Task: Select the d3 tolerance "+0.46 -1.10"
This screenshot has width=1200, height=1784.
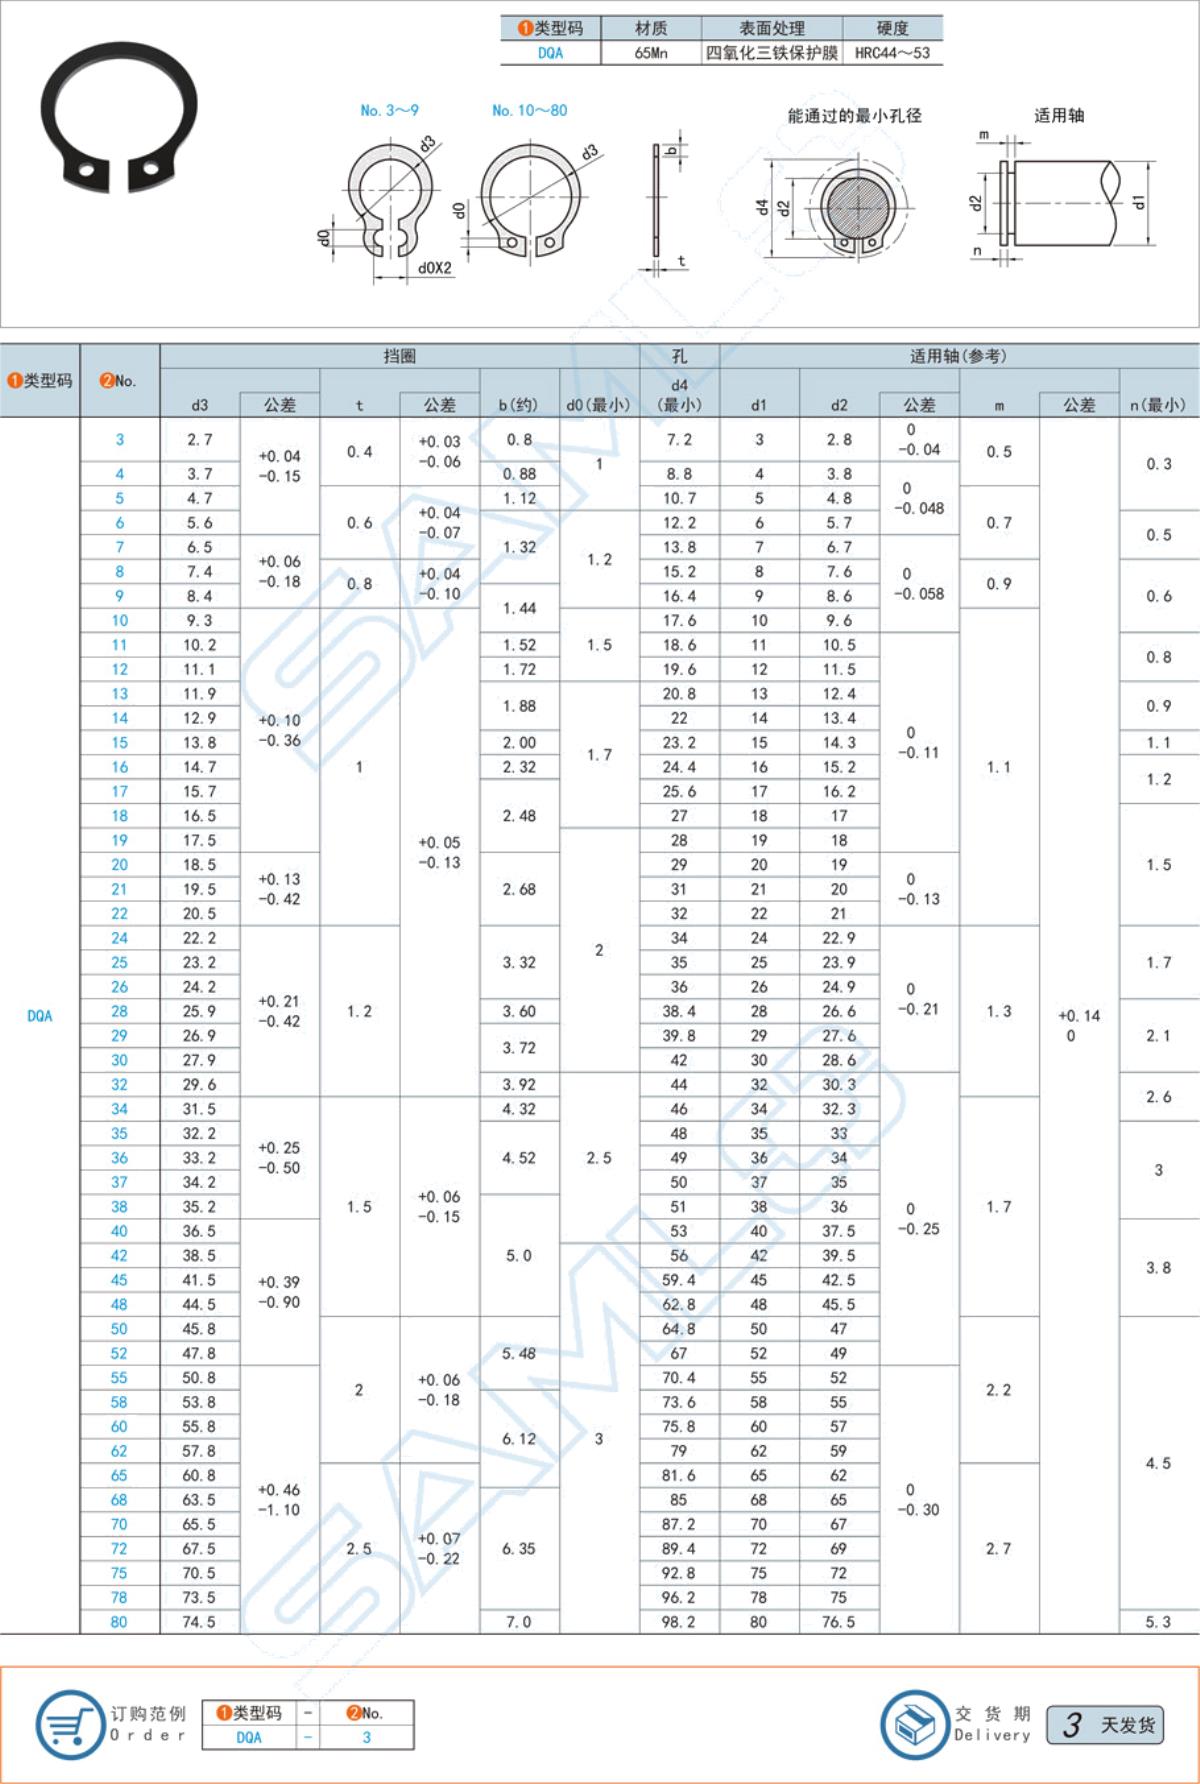Action: coord(279,1500)
